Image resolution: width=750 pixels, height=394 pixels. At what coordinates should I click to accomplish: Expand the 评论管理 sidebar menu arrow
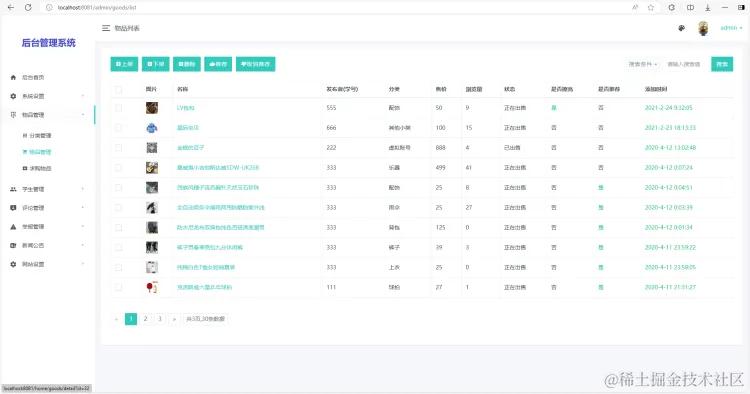click(x=83, y=208)
